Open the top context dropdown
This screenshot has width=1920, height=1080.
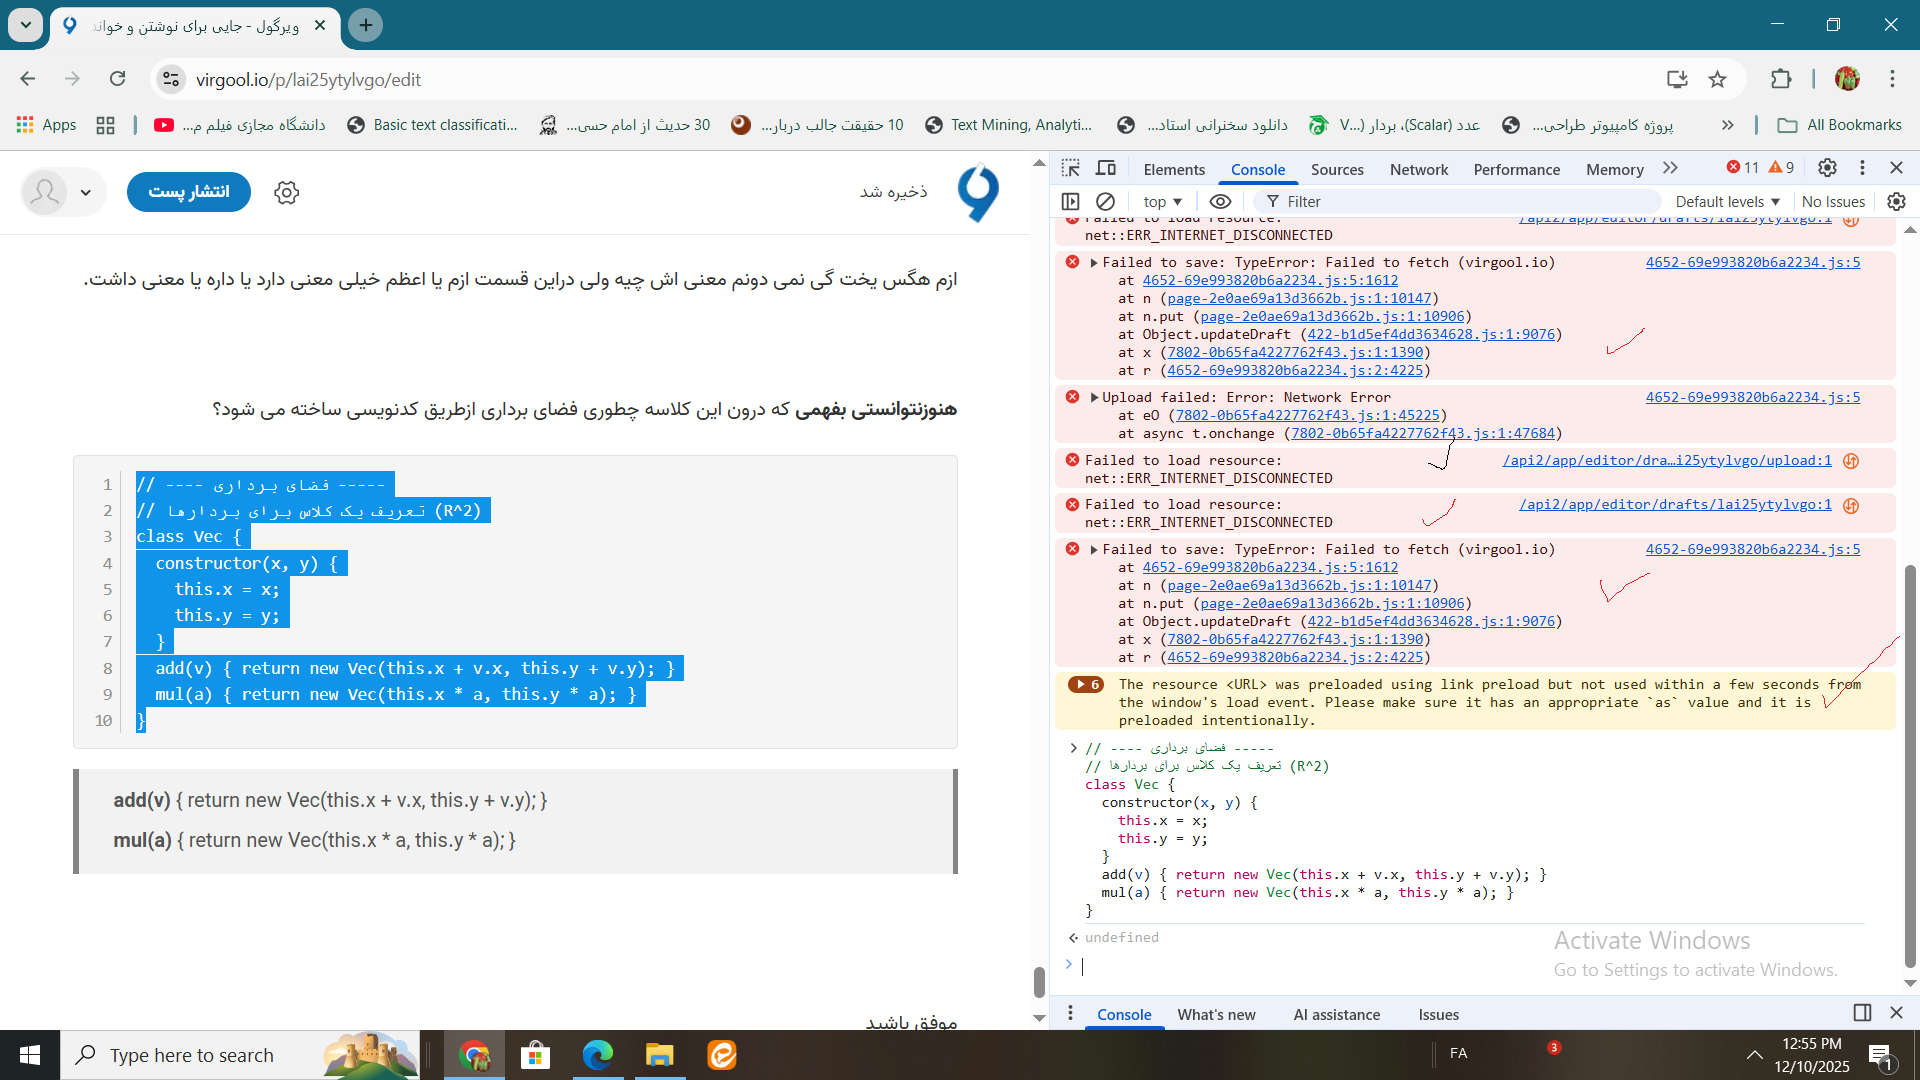[1163, 201]
